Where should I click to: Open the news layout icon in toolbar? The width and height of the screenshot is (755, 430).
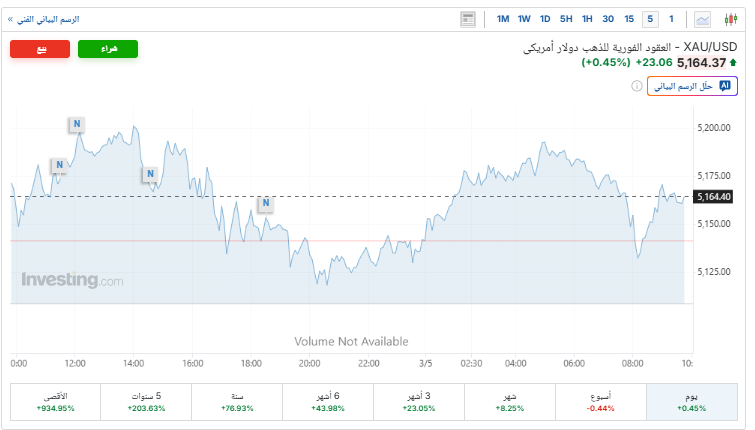(468, 19)
